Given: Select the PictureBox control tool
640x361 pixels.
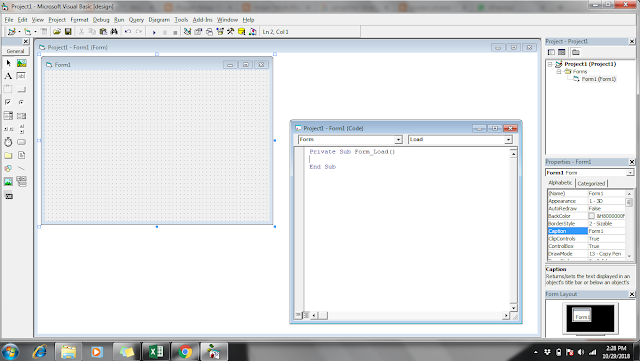Looking at the screenshot, I should pos(22,63).
